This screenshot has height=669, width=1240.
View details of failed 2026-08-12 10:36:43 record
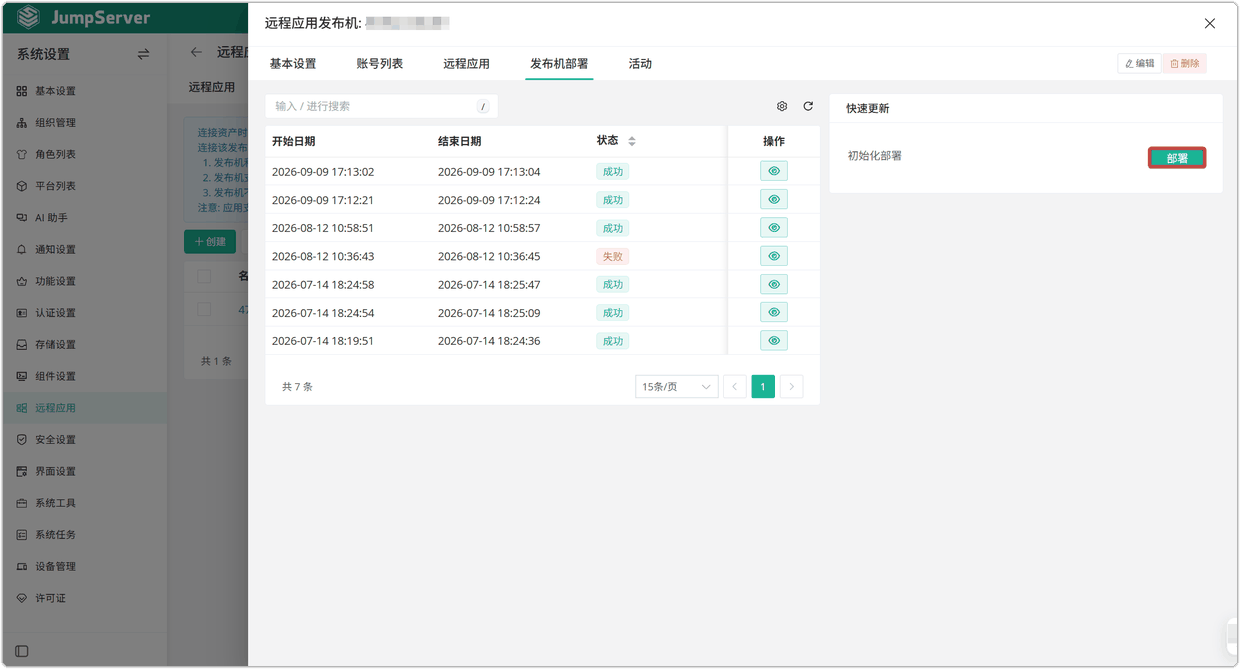click(x=773, y=256)
